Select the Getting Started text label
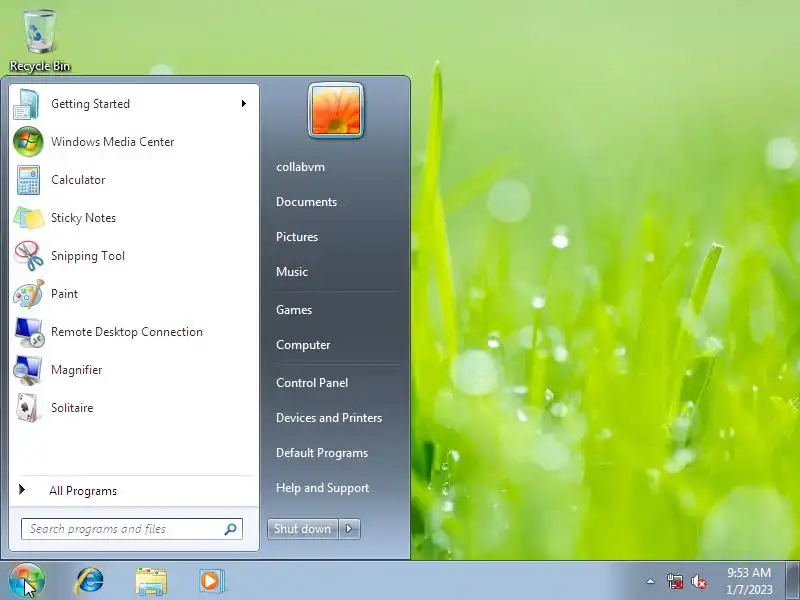The width and height of the screenshot is (800, 600). [90, 104]
